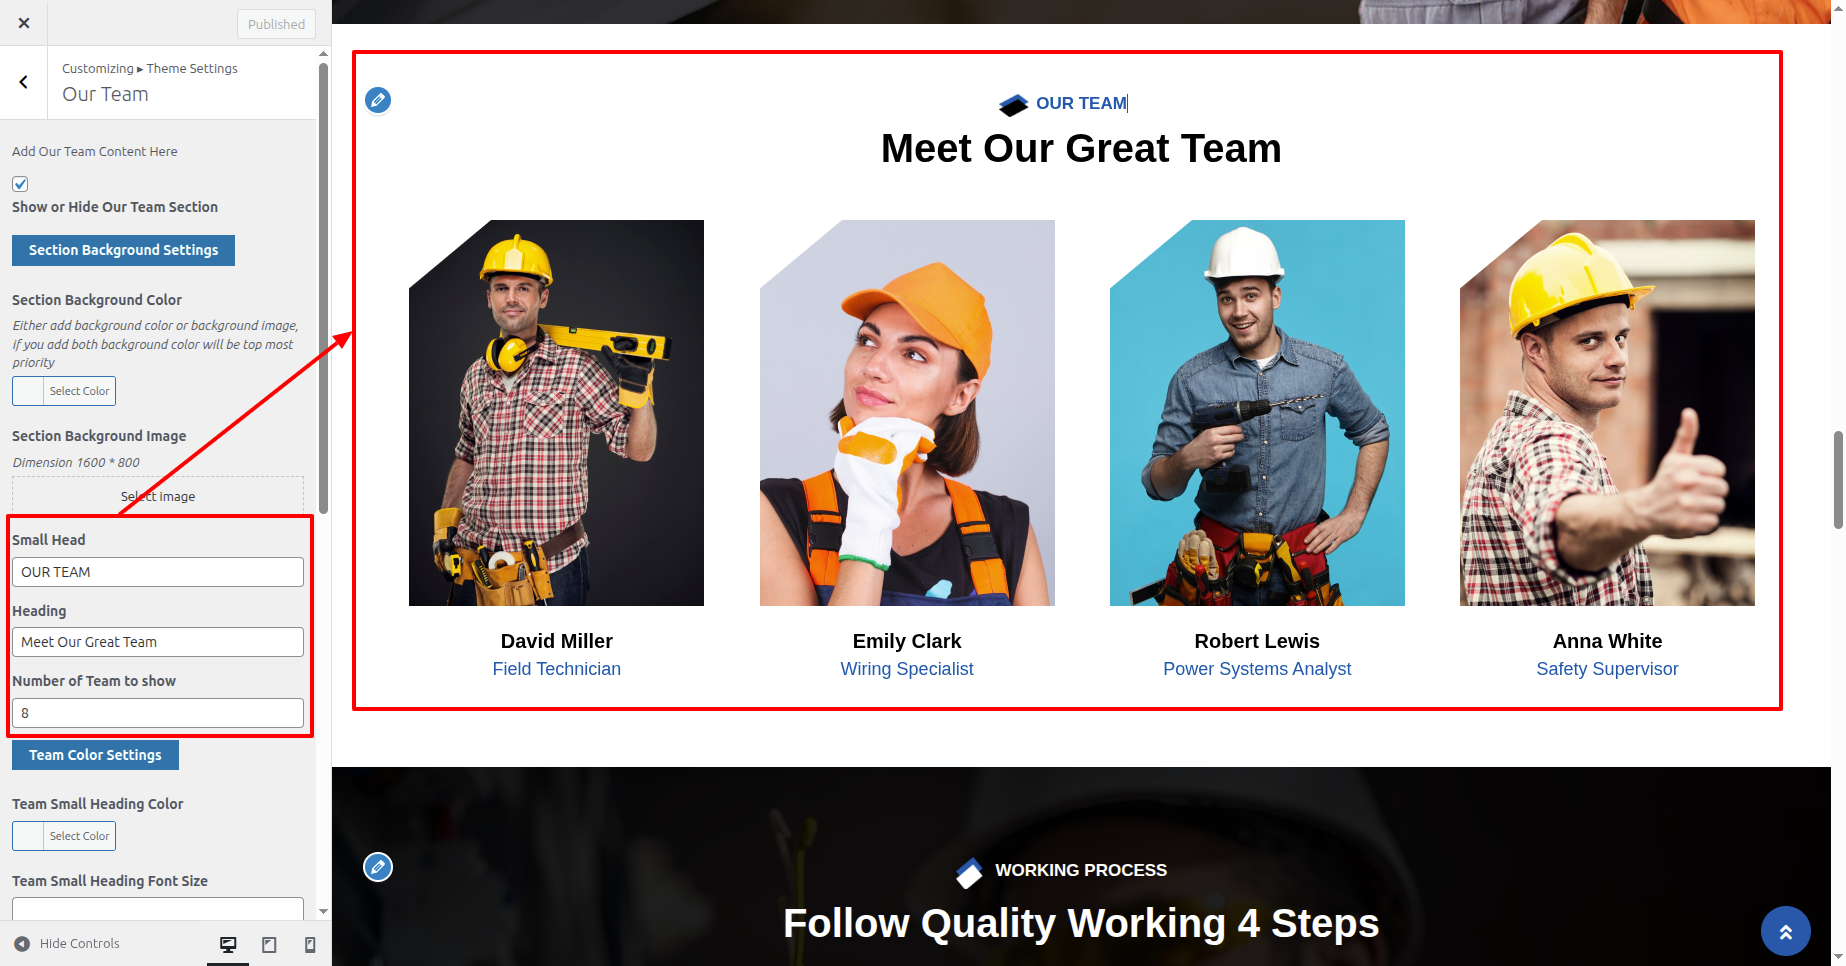This screenshot has width=1846, height=966.
Task: Click the edit pencil icon on Working Process section
Action: click(378, 867)
